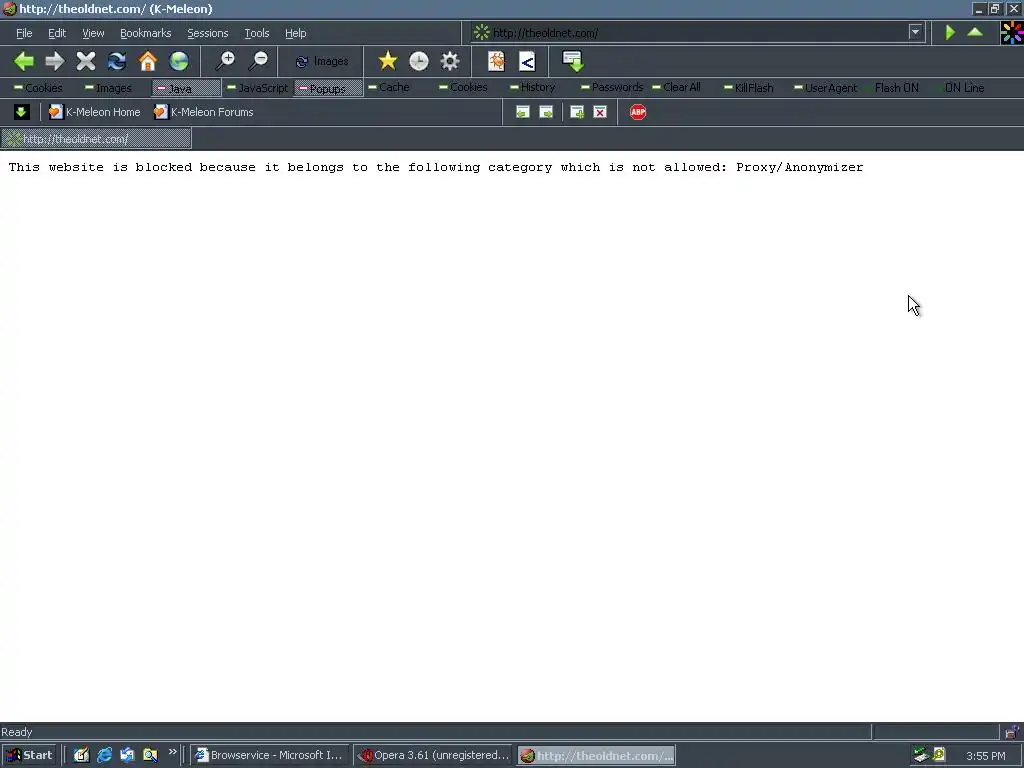Go to the home page icon
This screenshot has width=1024, height=768.
[148, 61]
